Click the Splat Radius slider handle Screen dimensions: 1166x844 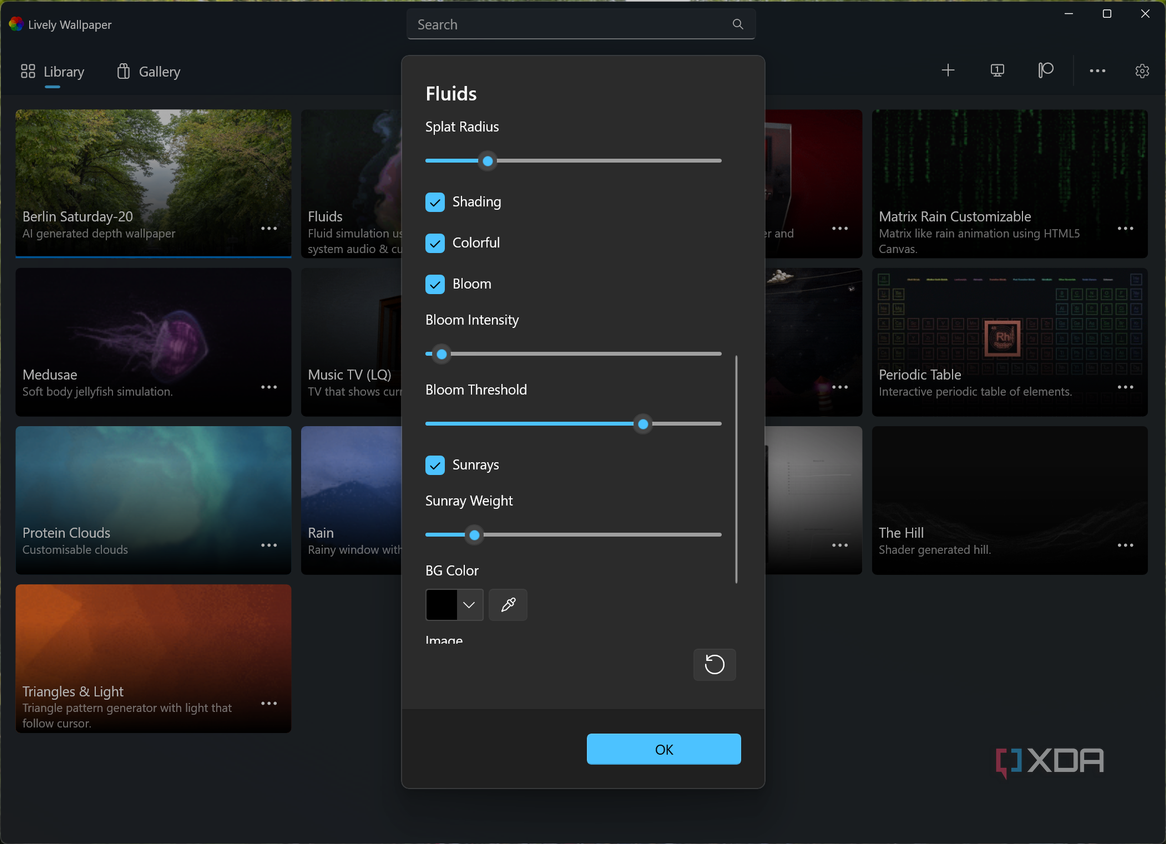point(488,161)
